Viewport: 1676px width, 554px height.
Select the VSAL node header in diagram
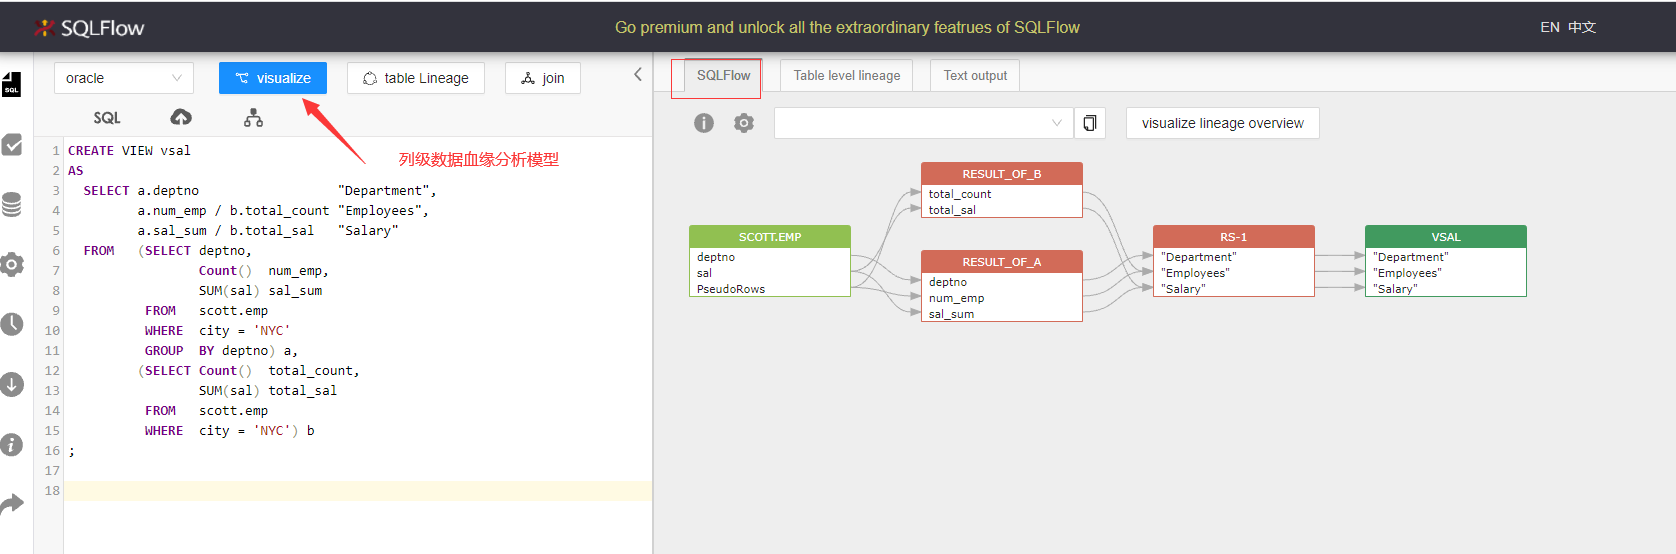pos(1445,237)
